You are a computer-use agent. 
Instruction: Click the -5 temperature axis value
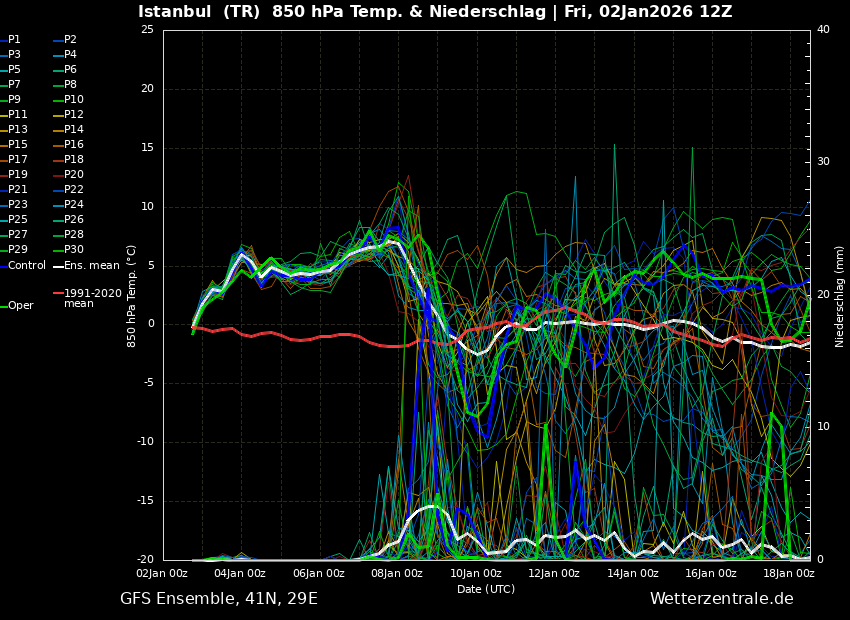(x=149, y=383)
